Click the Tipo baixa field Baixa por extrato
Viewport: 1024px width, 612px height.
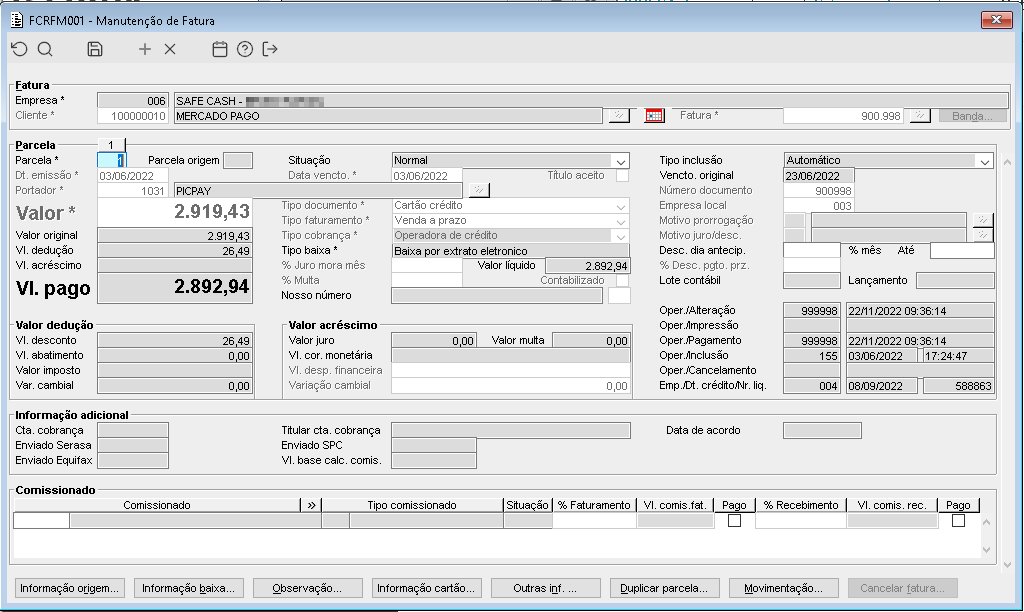[x=510, y=251]
